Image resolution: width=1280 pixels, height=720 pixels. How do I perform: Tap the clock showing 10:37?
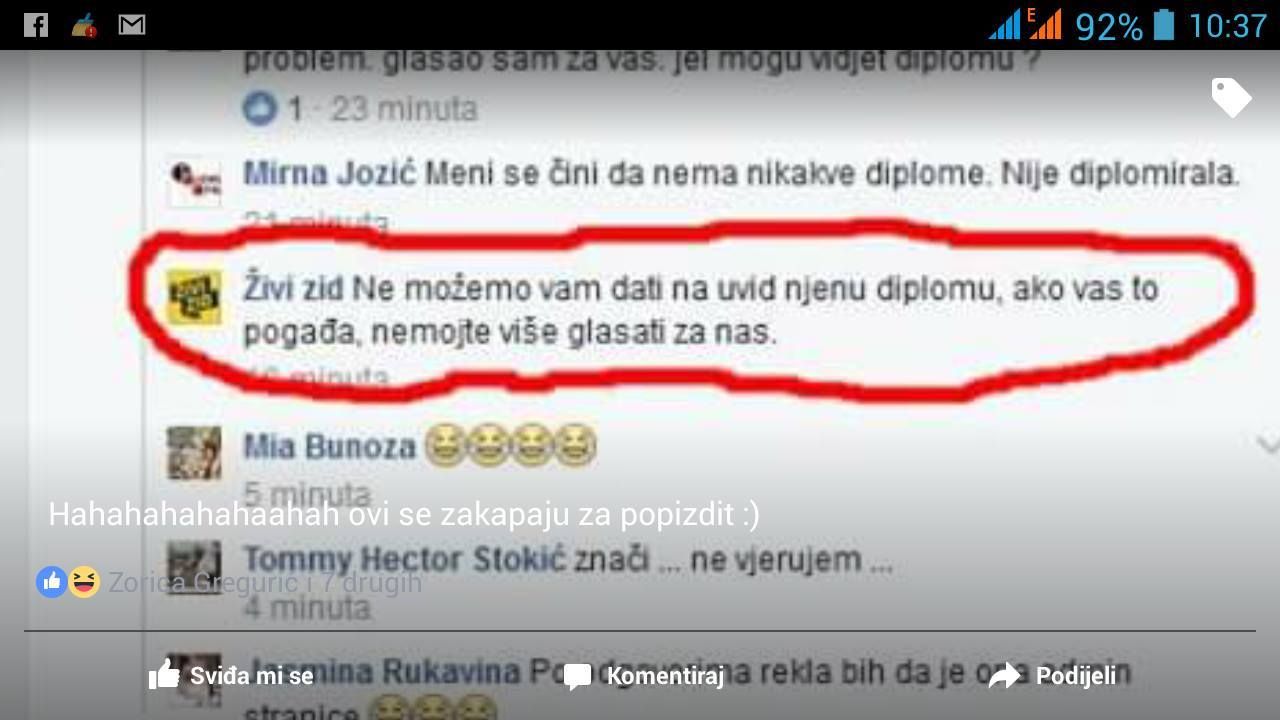(1227, 25)
